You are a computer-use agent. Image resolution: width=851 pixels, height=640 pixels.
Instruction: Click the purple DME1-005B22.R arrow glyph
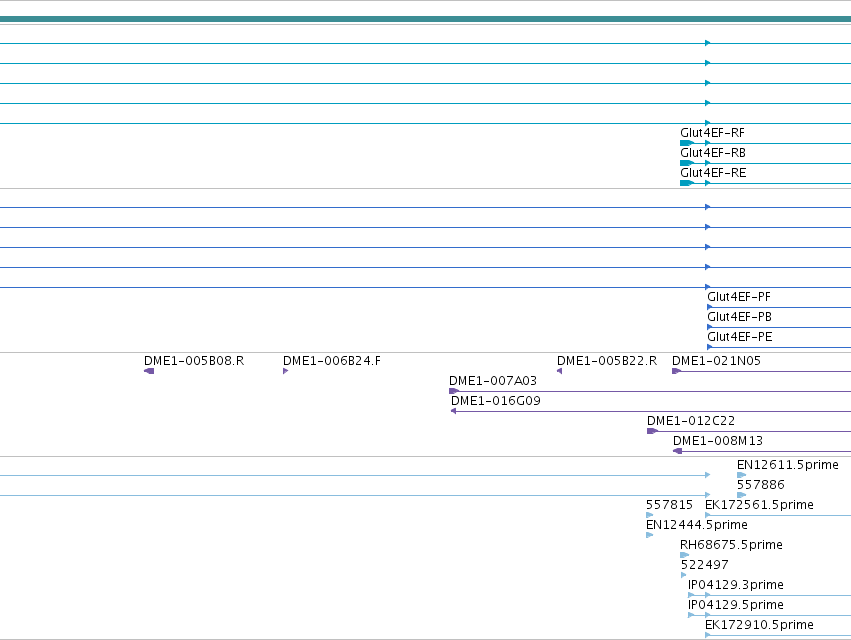pyautogui.click(x=560, y=371)
